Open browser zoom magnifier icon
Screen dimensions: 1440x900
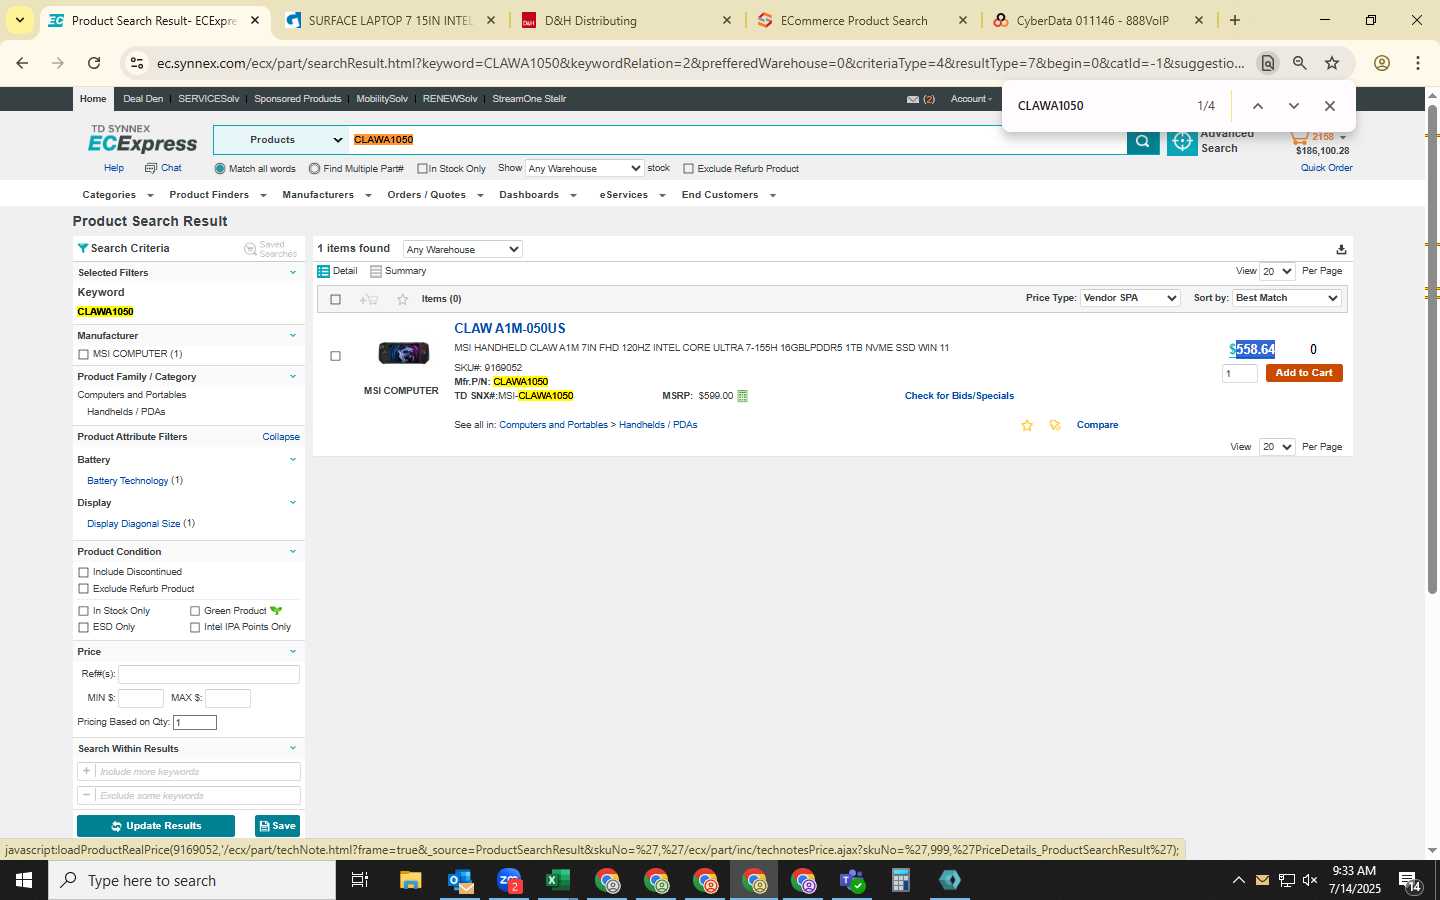point(1299,63)
